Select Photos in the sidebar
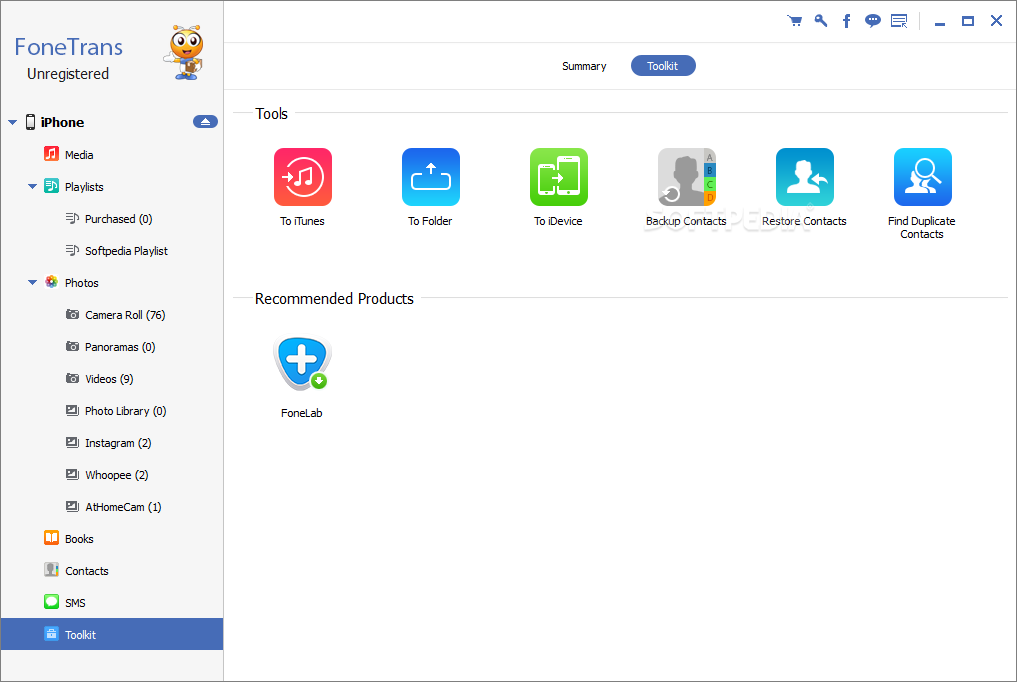Image resolution: width=1017 pixels, height=682 pixels. click(x=112, y=283)
